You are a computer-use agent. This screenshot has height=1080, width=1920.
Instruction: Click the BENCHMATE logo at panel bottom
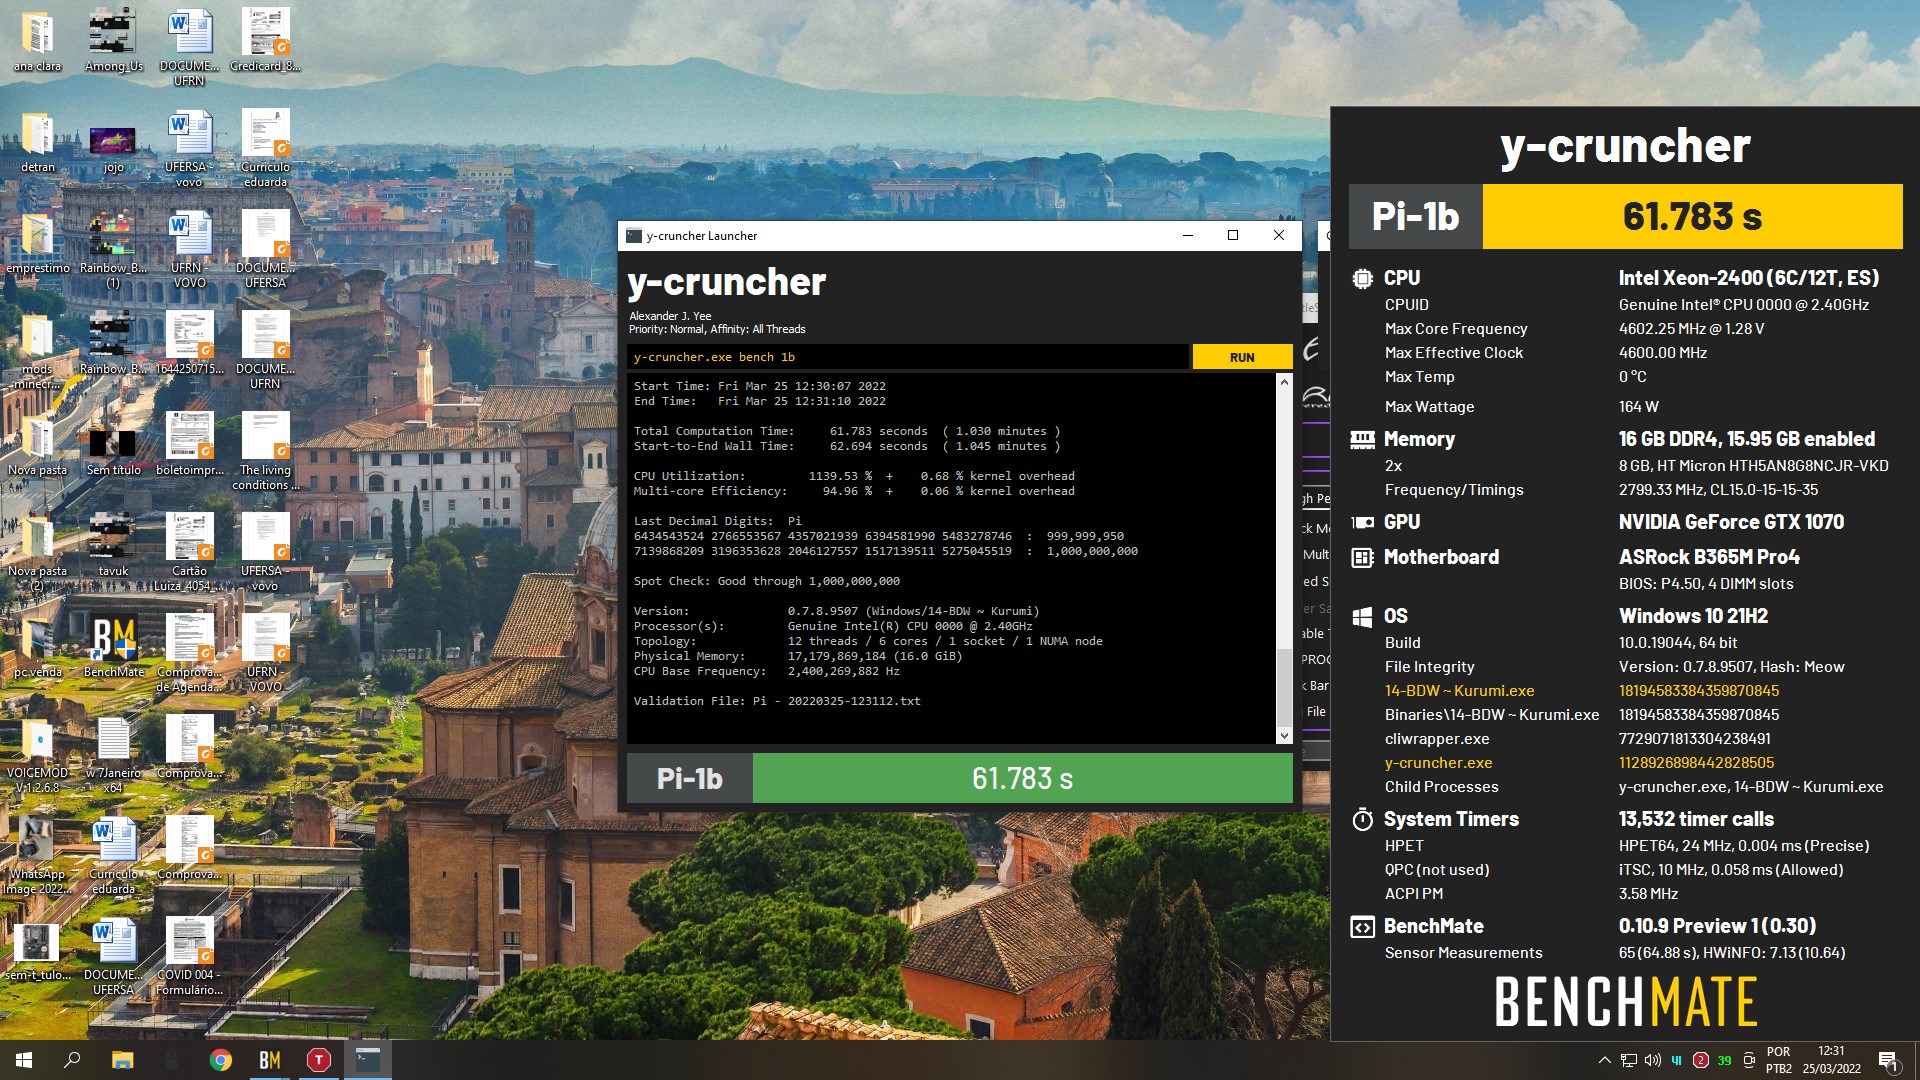coord(1626,1003)
